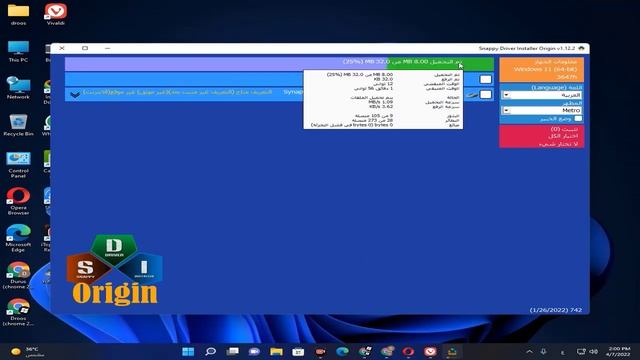Enable the expert mode checkbox below Metro
The height and width of the screenshot is (360, 640).
coord(578,119)
